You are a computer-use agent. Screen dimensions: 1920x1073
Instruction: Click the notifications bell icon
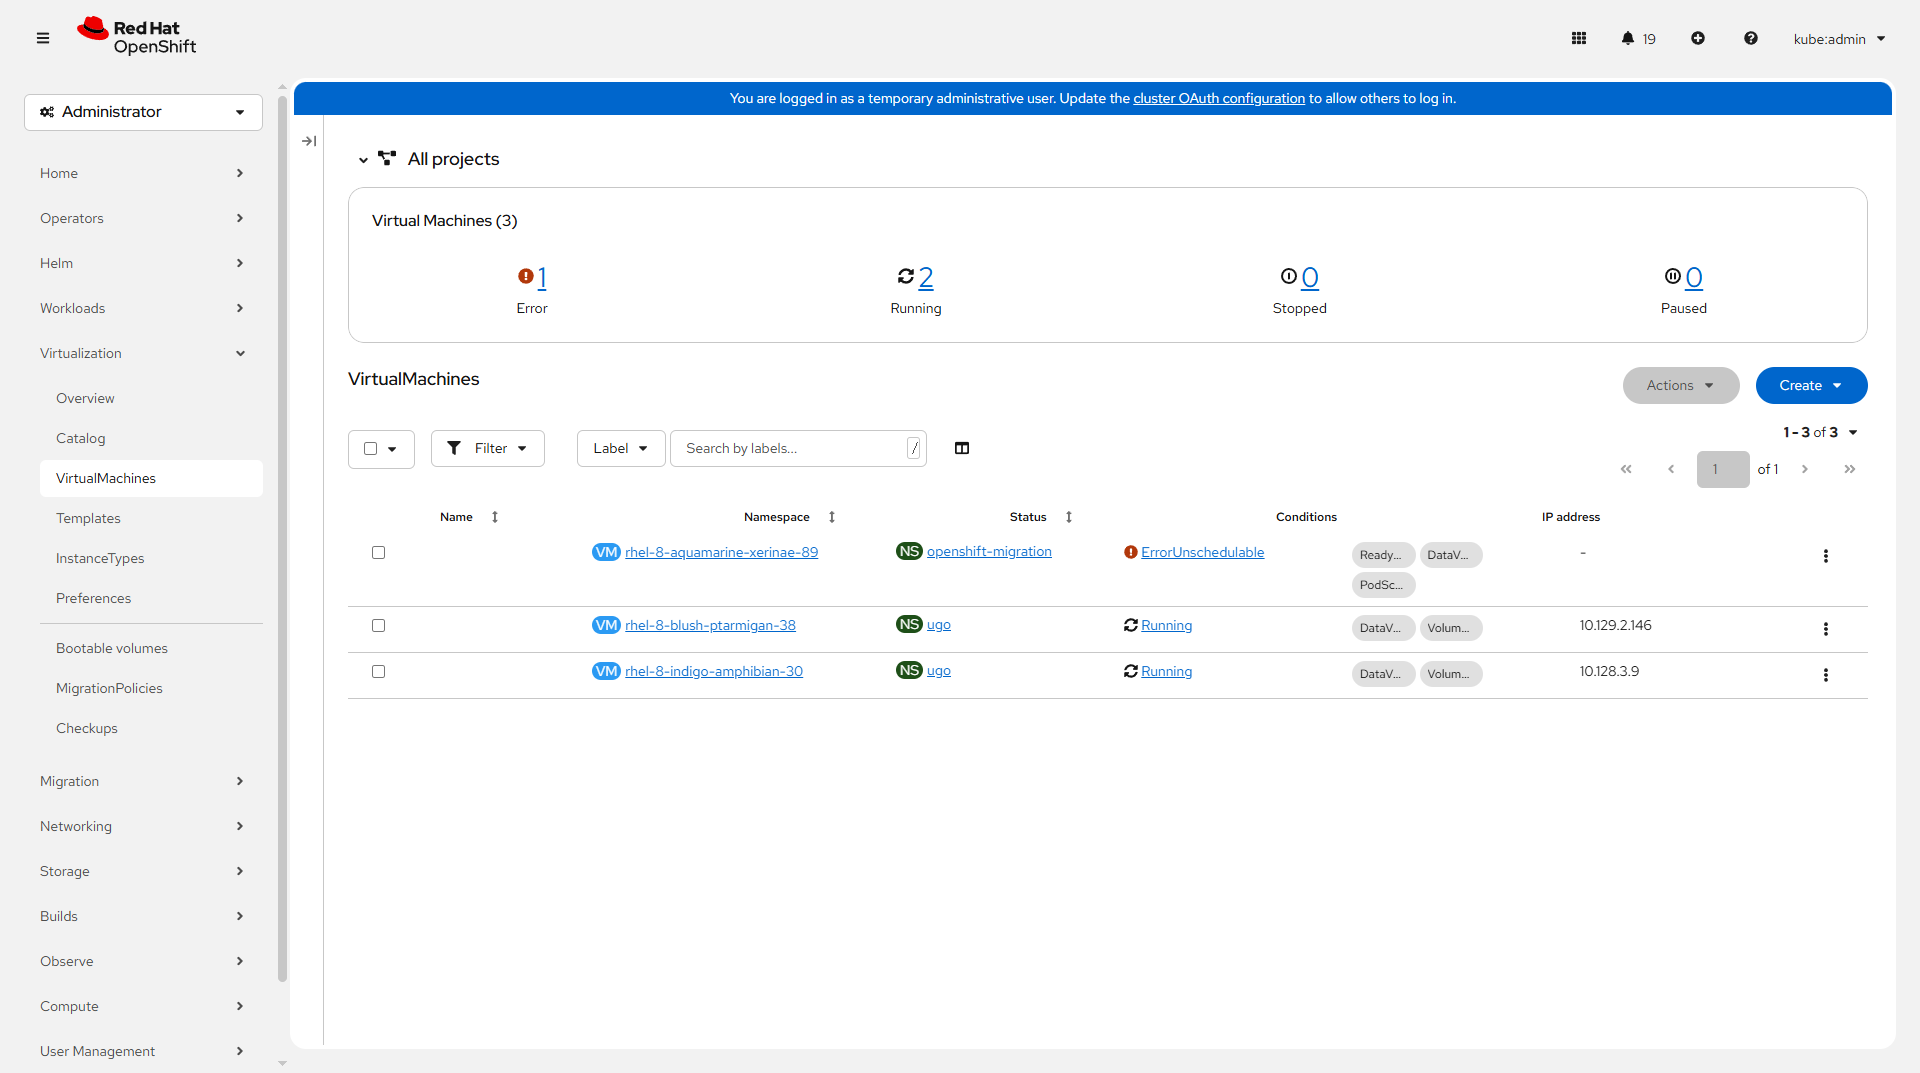click(x=1628, y=38)
